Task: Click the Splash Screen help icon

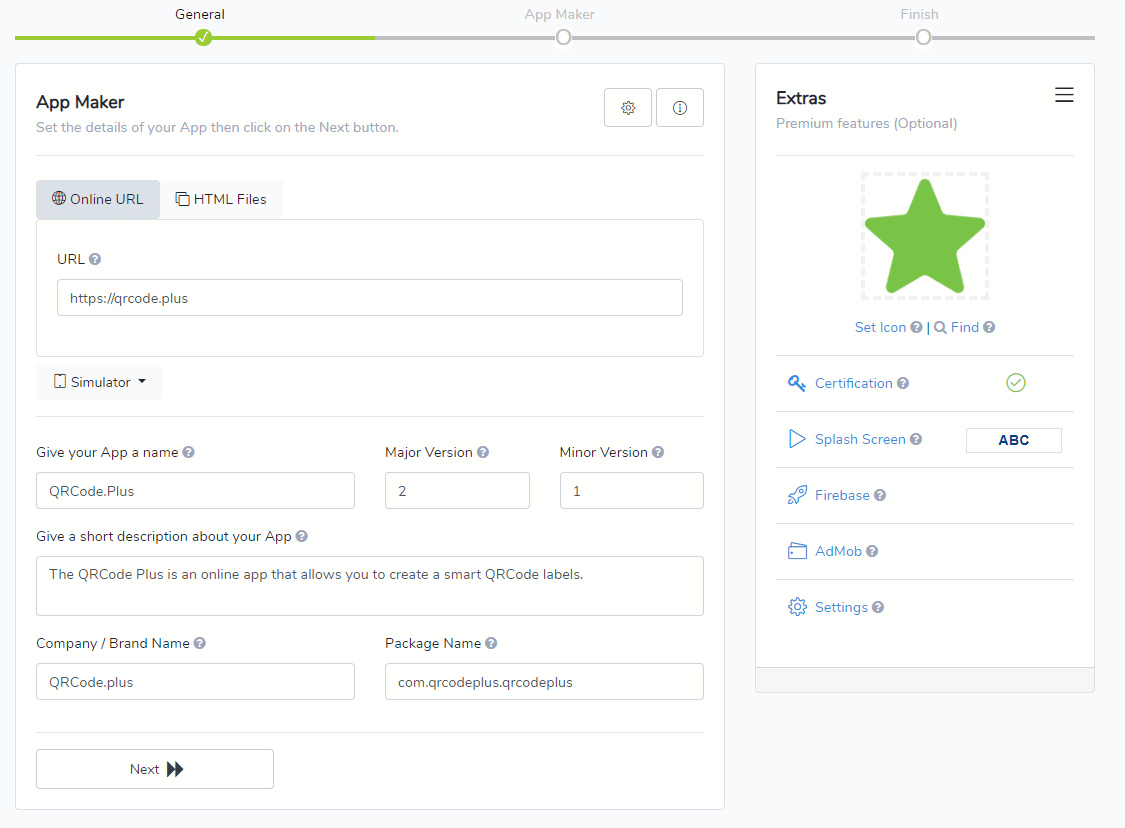Action: (915, 439)
